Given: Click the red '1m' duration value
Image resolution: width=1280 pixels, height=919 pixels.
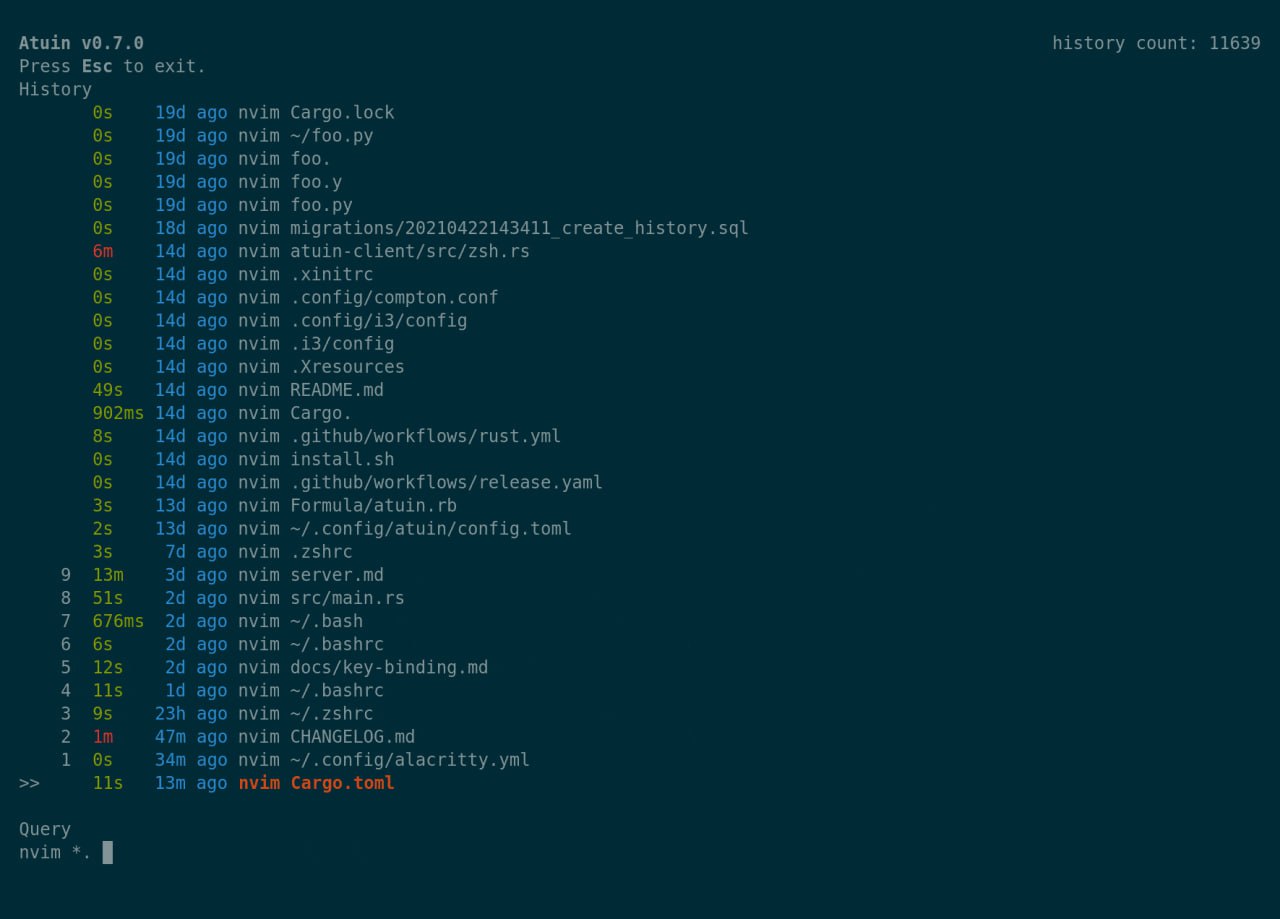Looking at the screenshot, I should pyautogui.click(x=103, y=736).
